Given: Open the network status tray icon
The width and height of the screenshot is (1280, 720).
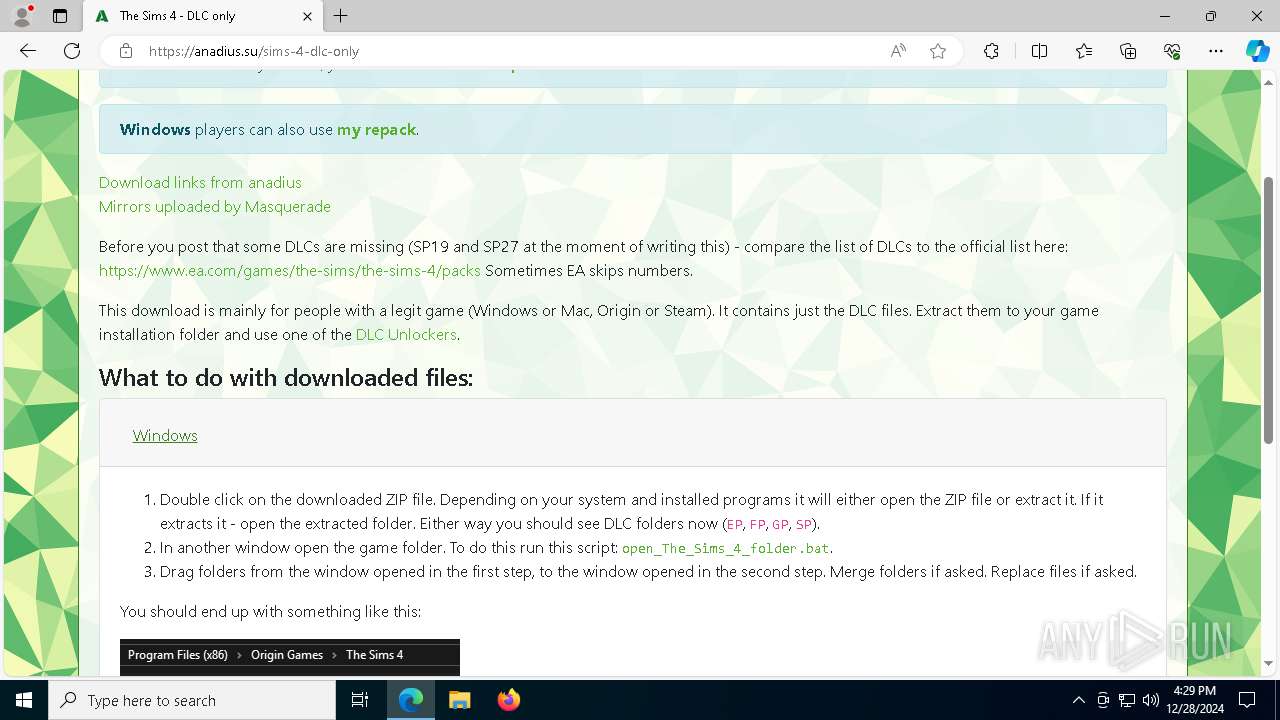Looking at the screenshot, I should coord(1127,700).
